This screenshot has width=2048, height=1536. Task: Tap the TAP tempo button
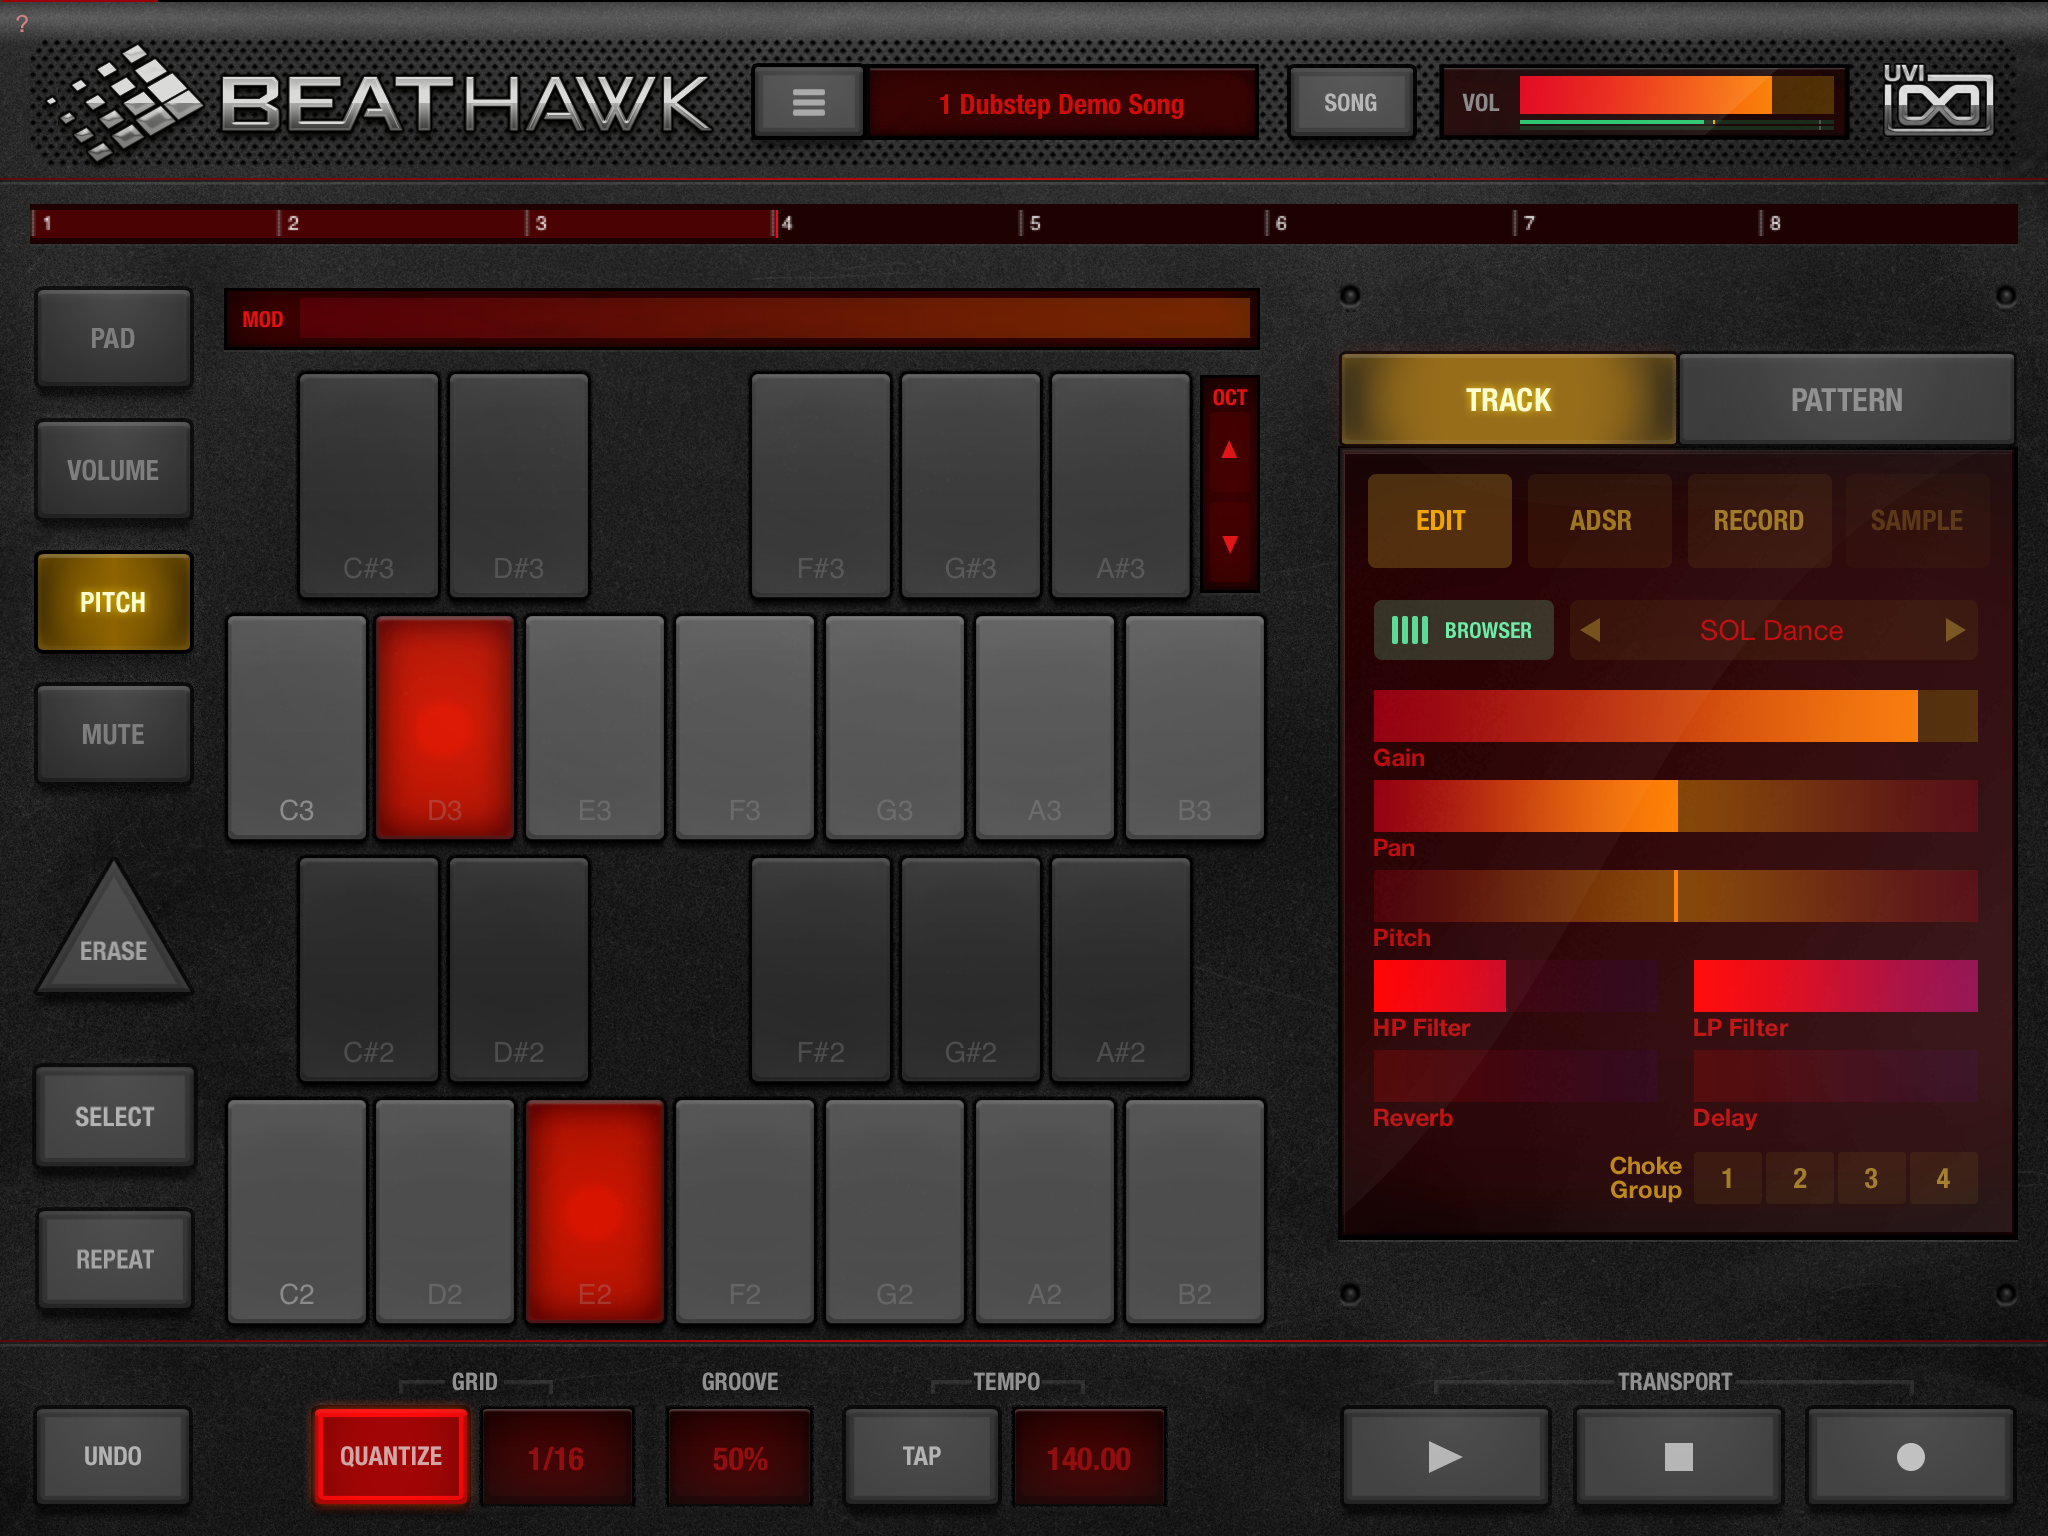point(922,1456)
